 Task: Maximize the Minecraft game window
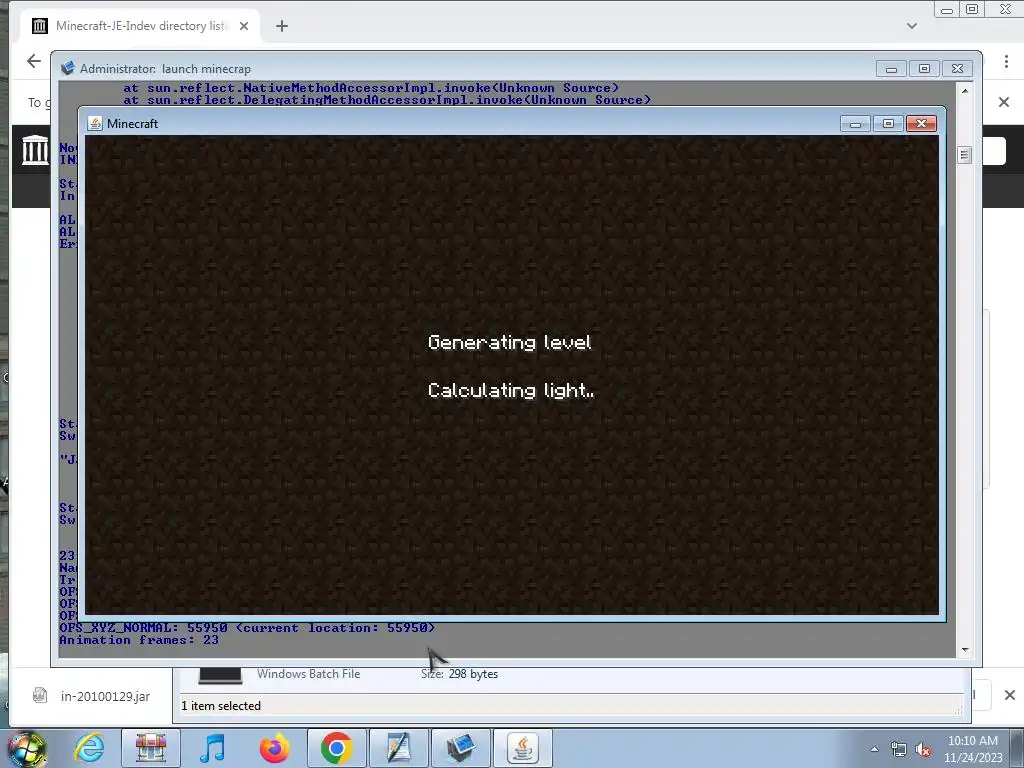888,124
